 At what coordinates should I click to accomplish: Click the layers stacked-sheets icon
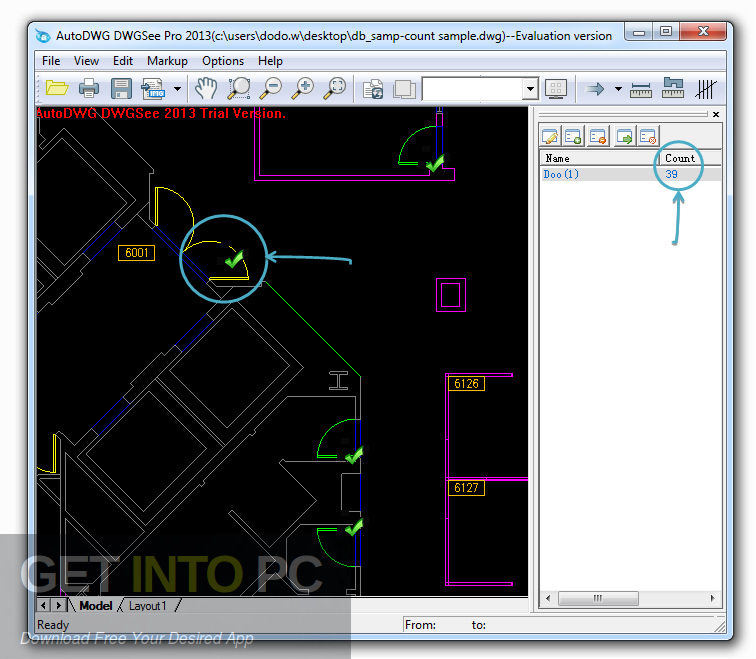[404, 89]
